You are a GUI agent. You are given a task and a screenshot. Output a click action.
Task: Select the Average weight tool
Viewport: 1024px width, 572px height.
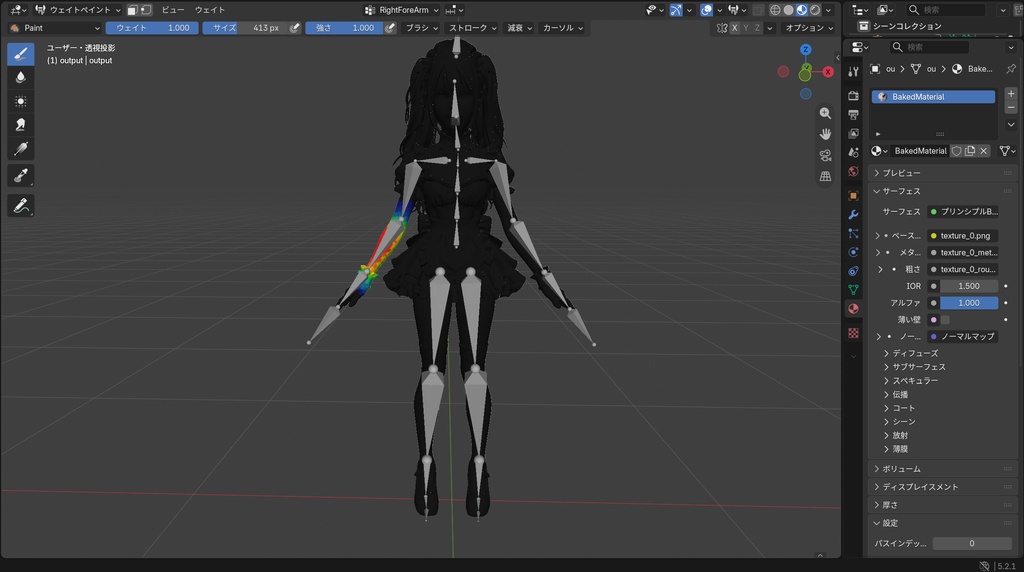click(x=21, y=101)
